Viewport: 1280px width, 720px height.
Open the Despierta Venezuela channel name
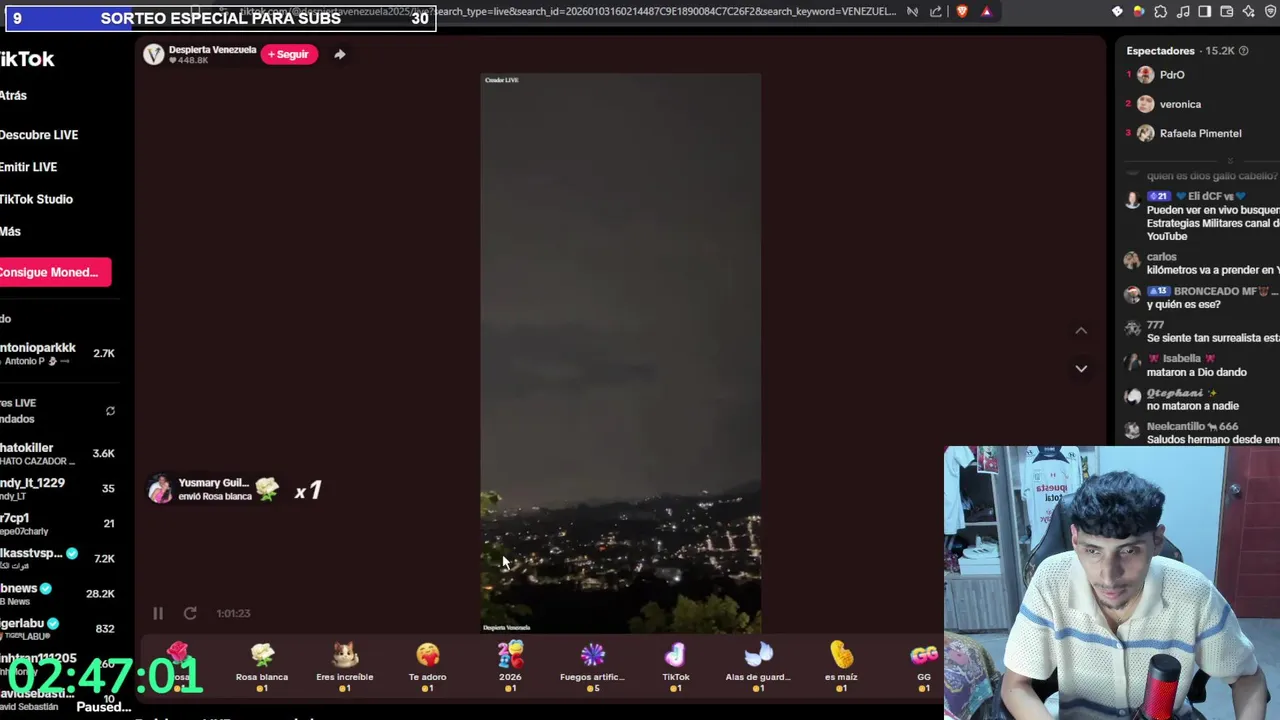tap(212, 49)
